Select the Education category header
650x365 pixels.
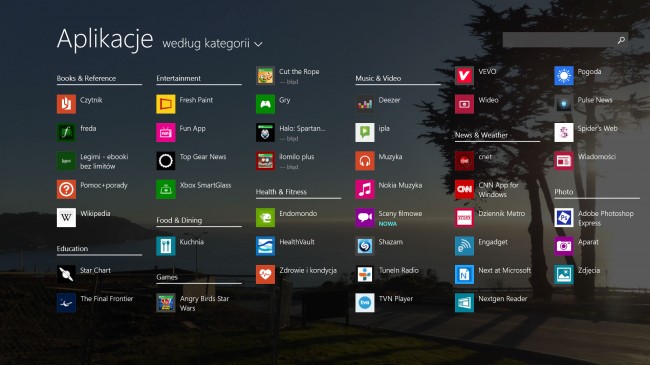point(72,248)
